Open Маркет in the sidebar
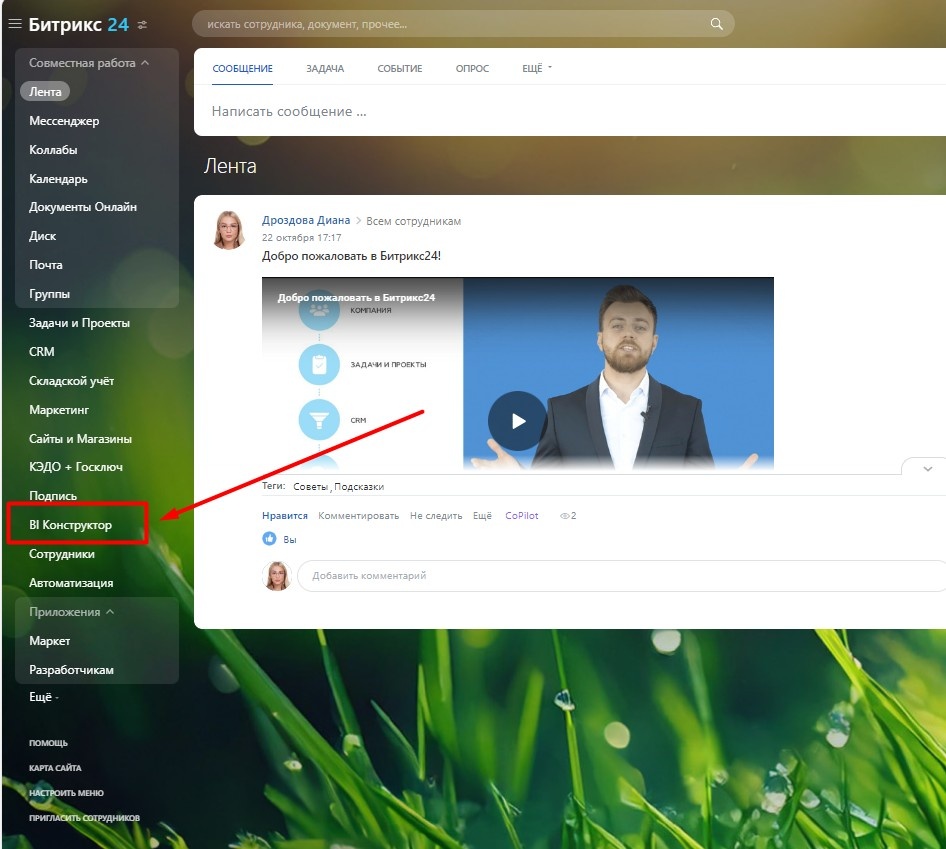 [49, 641]
